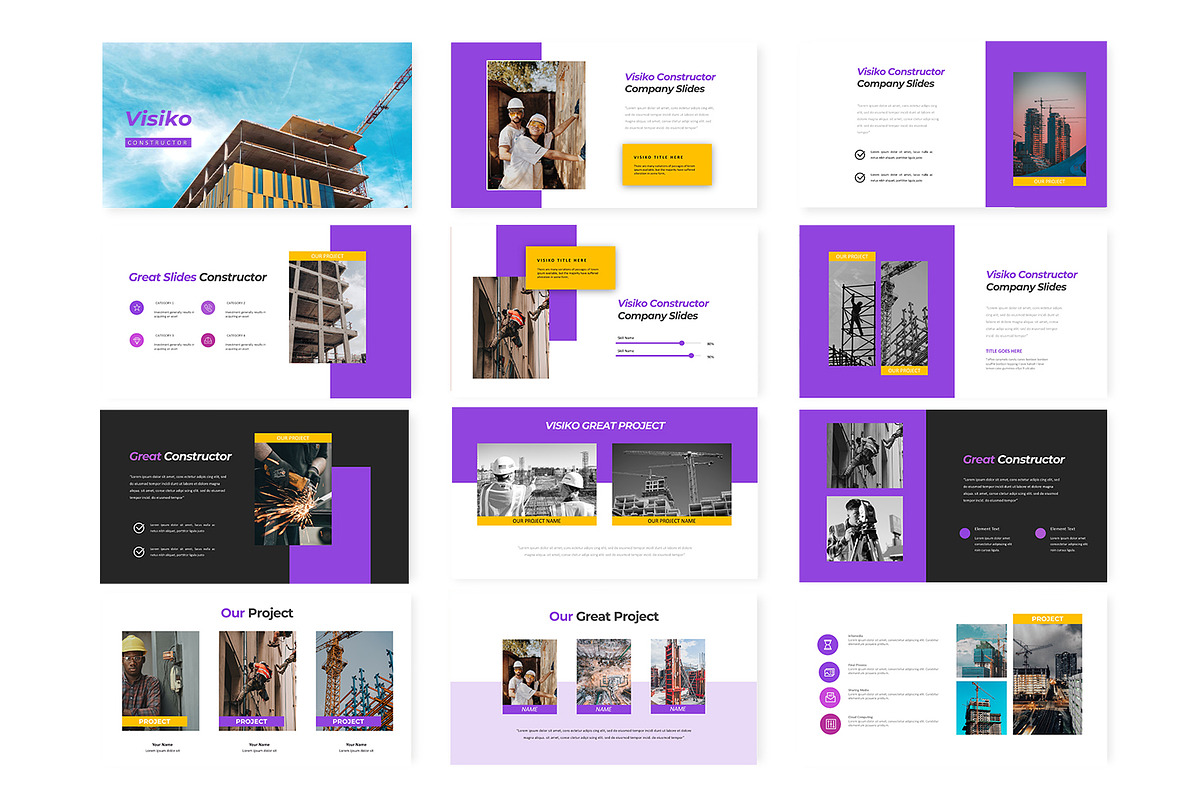Click Our Project label under sunset towers photo
The image size is (1200, 800).
1049,182
